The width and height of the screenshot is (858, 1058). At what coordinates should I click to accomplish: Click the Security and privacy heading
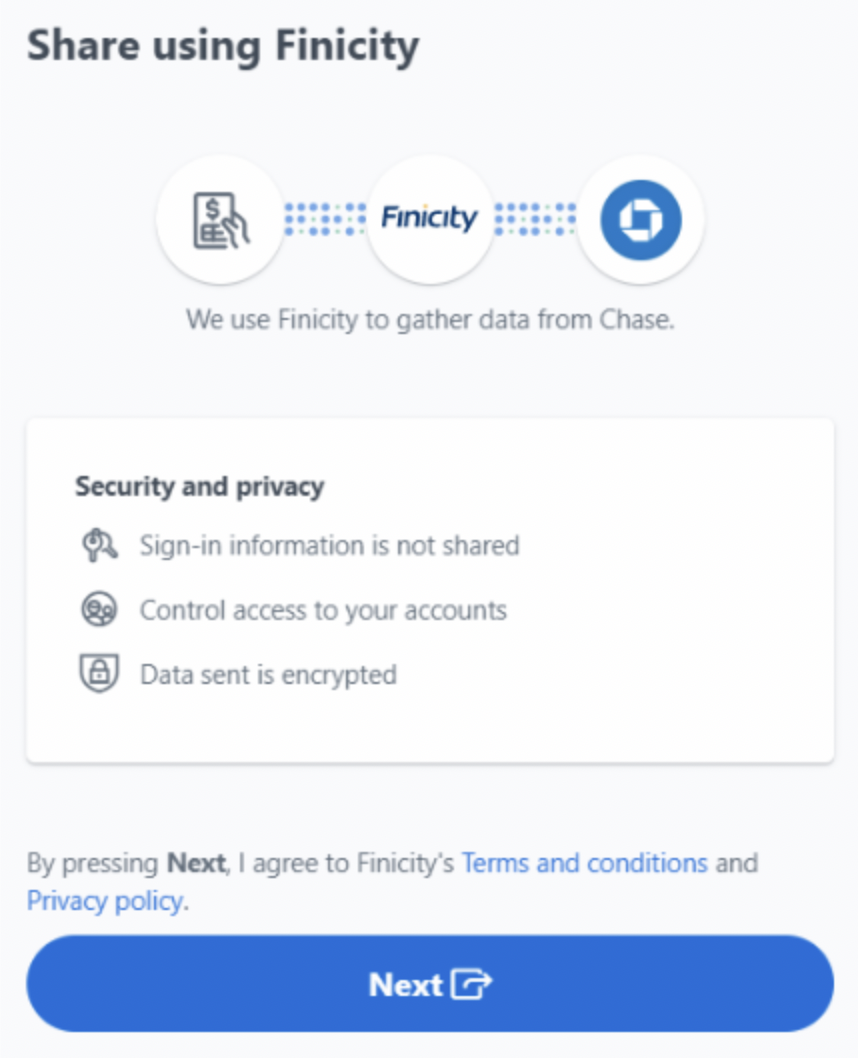coord(200,486)
